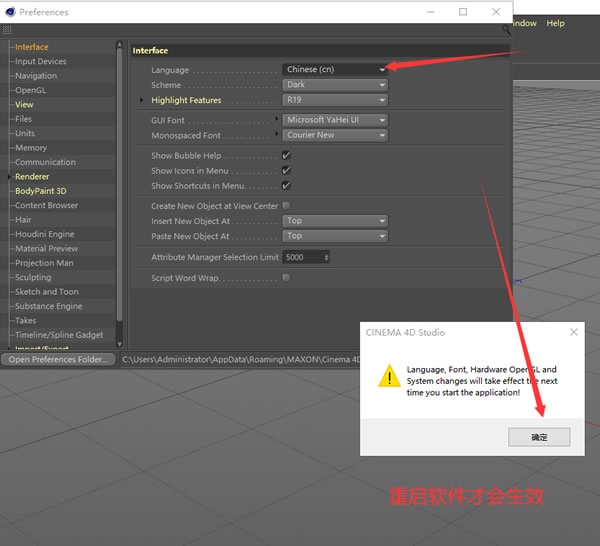The image size is (600, 546).
Task: Click the search magnifier icon in Preferences
Action: click(x=506, y=31)
